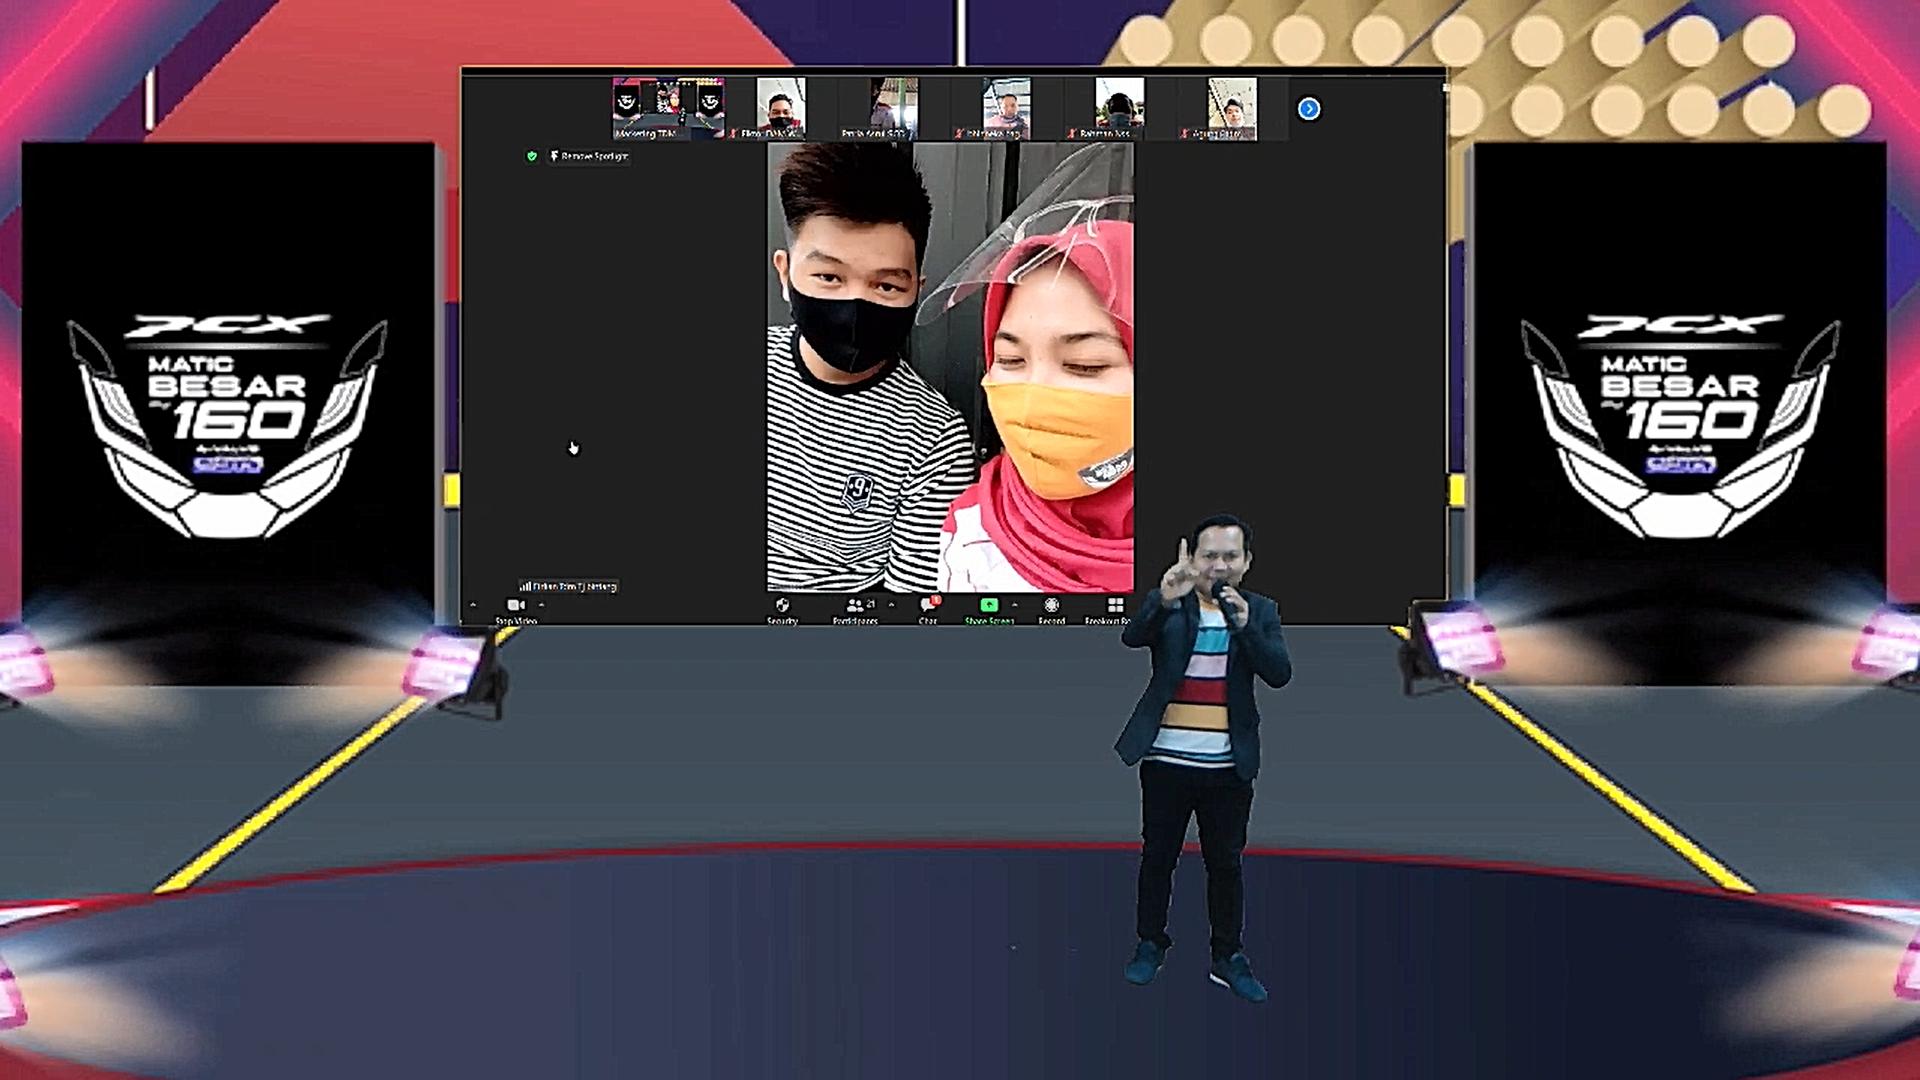1920x1080 pixels.
Task: Start recording with the Record button
Action: 1051,610
